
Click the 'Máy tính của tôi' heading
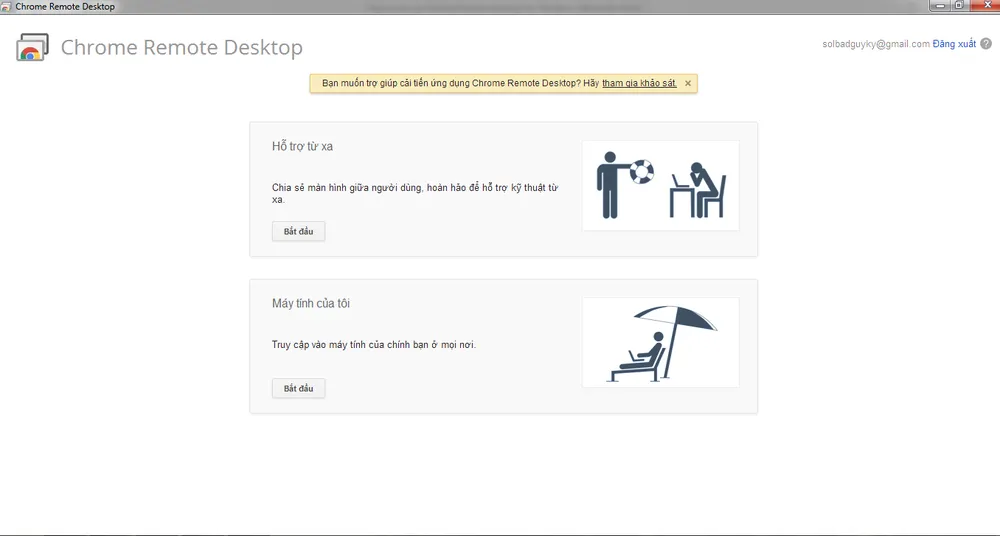[311, 303]
